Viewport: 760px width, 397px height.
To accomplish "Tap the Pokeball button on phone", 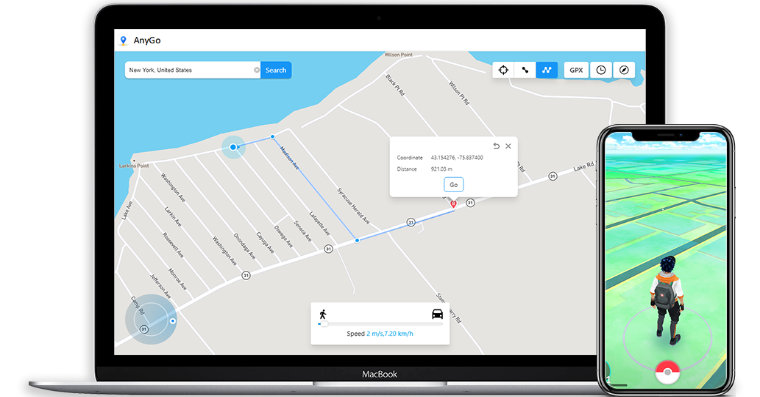I will point(667,372).
